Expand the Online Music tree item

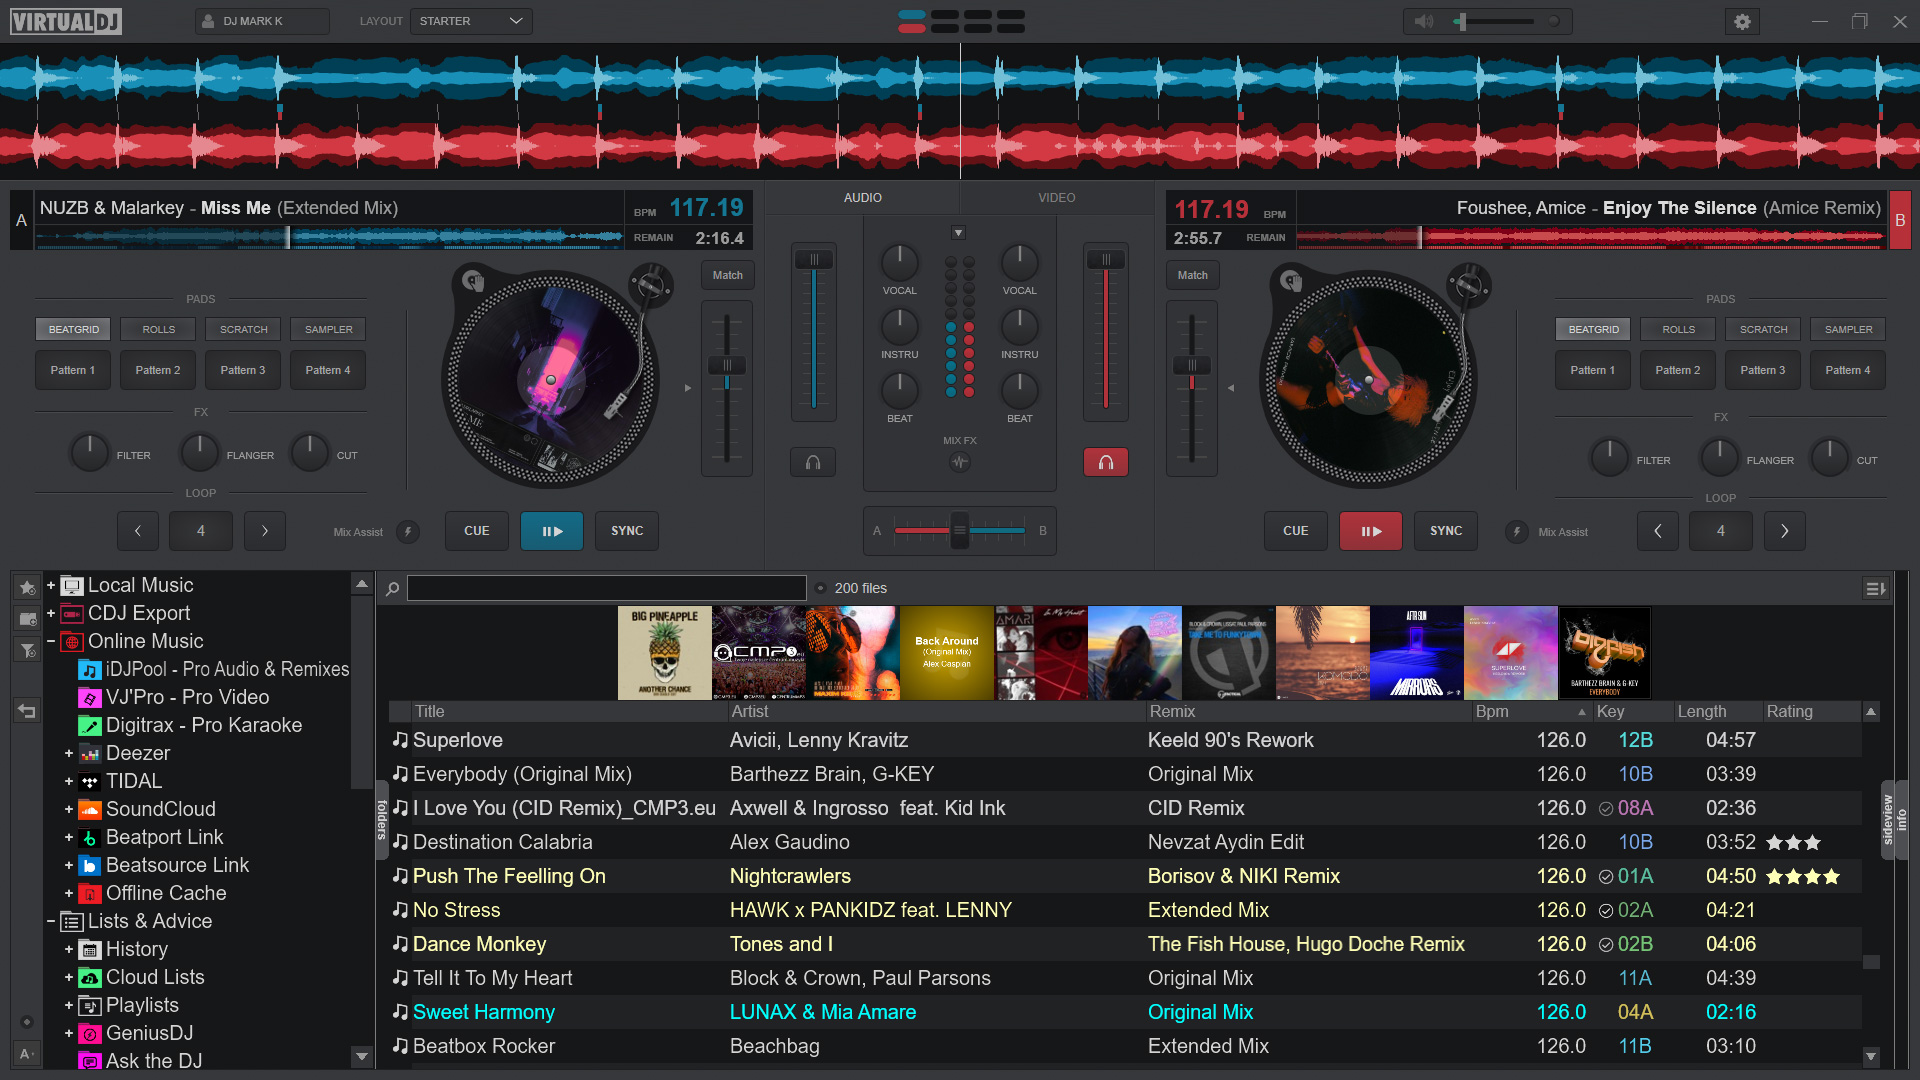(47, 641)
